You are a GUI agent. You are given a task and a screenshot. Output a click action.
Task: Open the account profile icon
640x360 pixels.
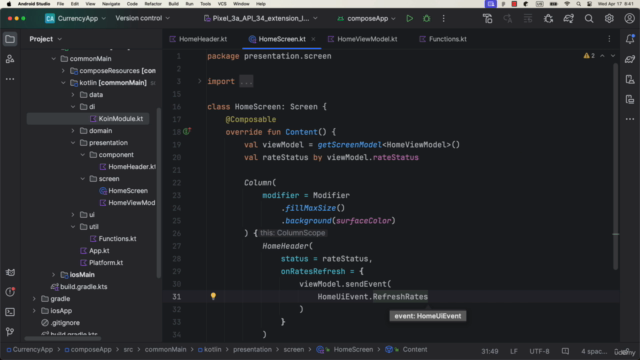[x=629, y=18]
